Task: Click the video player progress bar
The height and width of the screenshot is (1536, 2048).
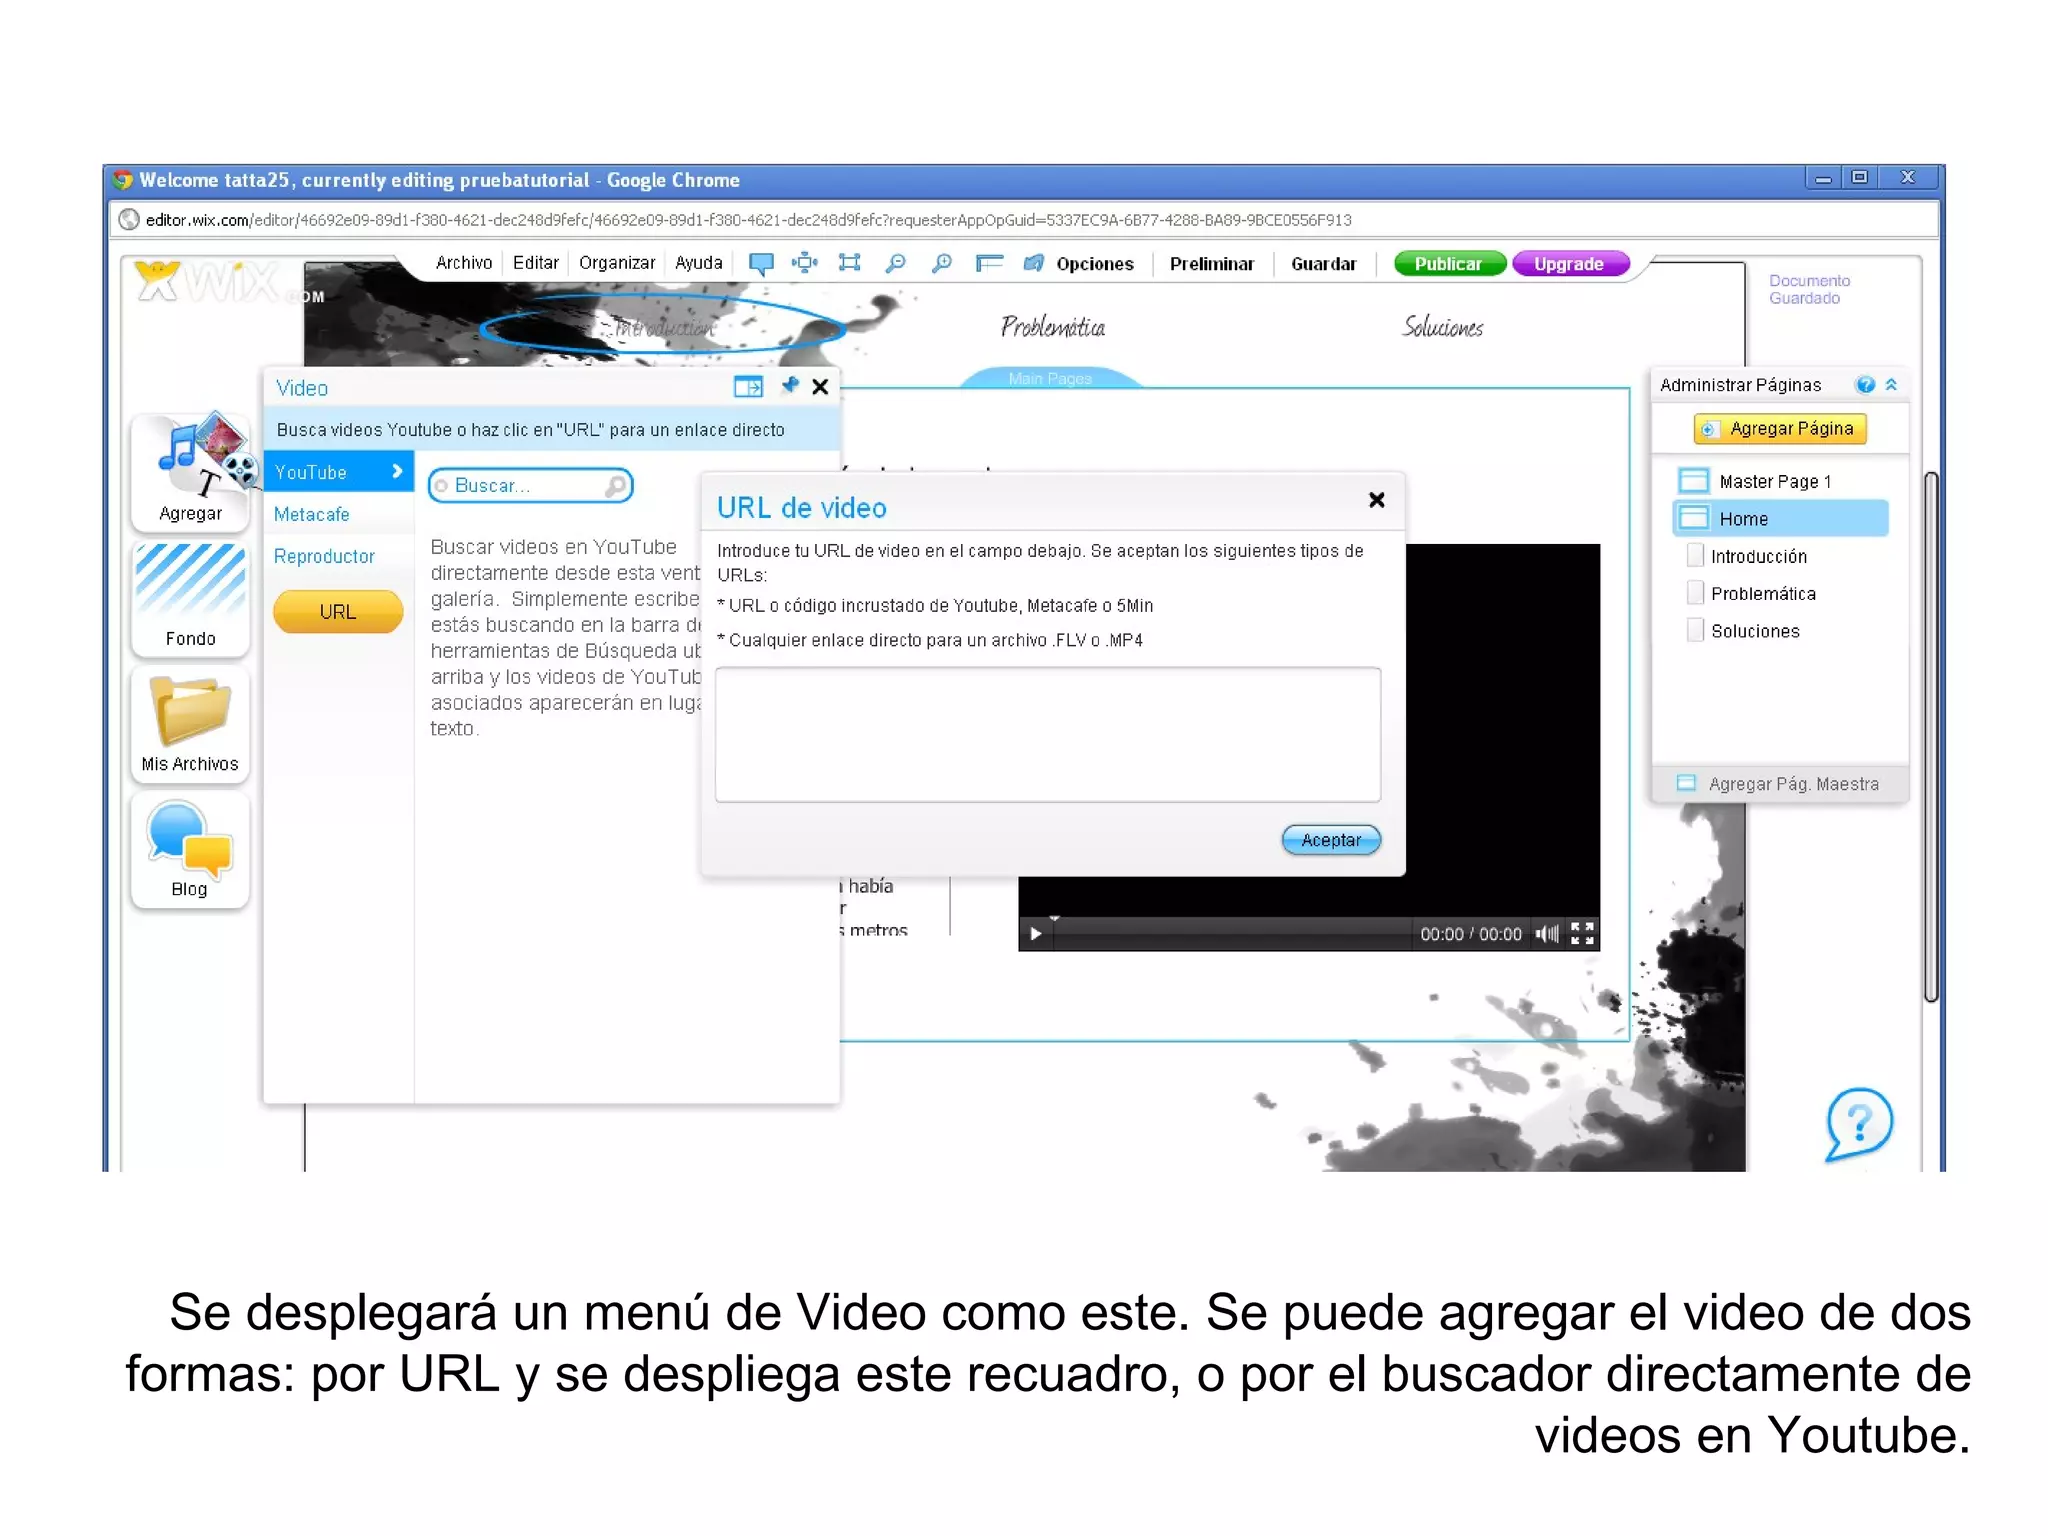Action: click(1232, 934)
